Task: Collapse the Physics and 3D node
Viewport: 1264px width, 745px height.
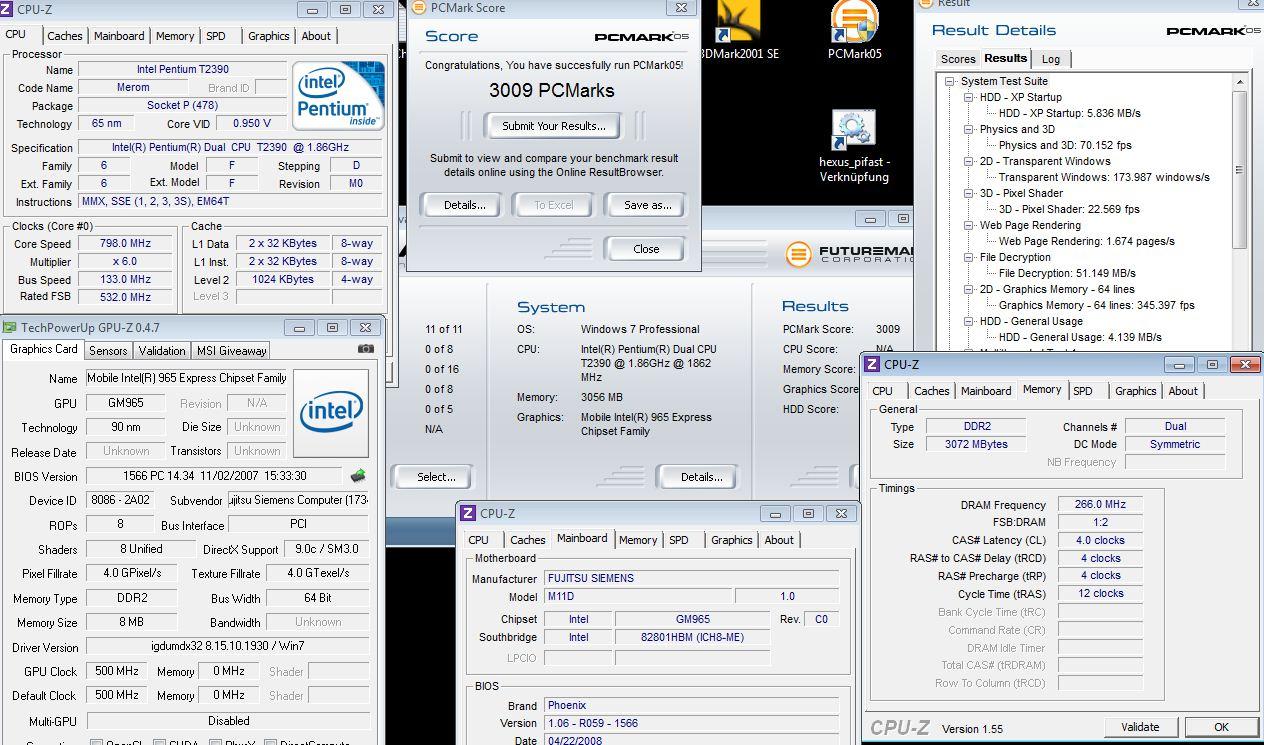Action: tap(969, 129)
